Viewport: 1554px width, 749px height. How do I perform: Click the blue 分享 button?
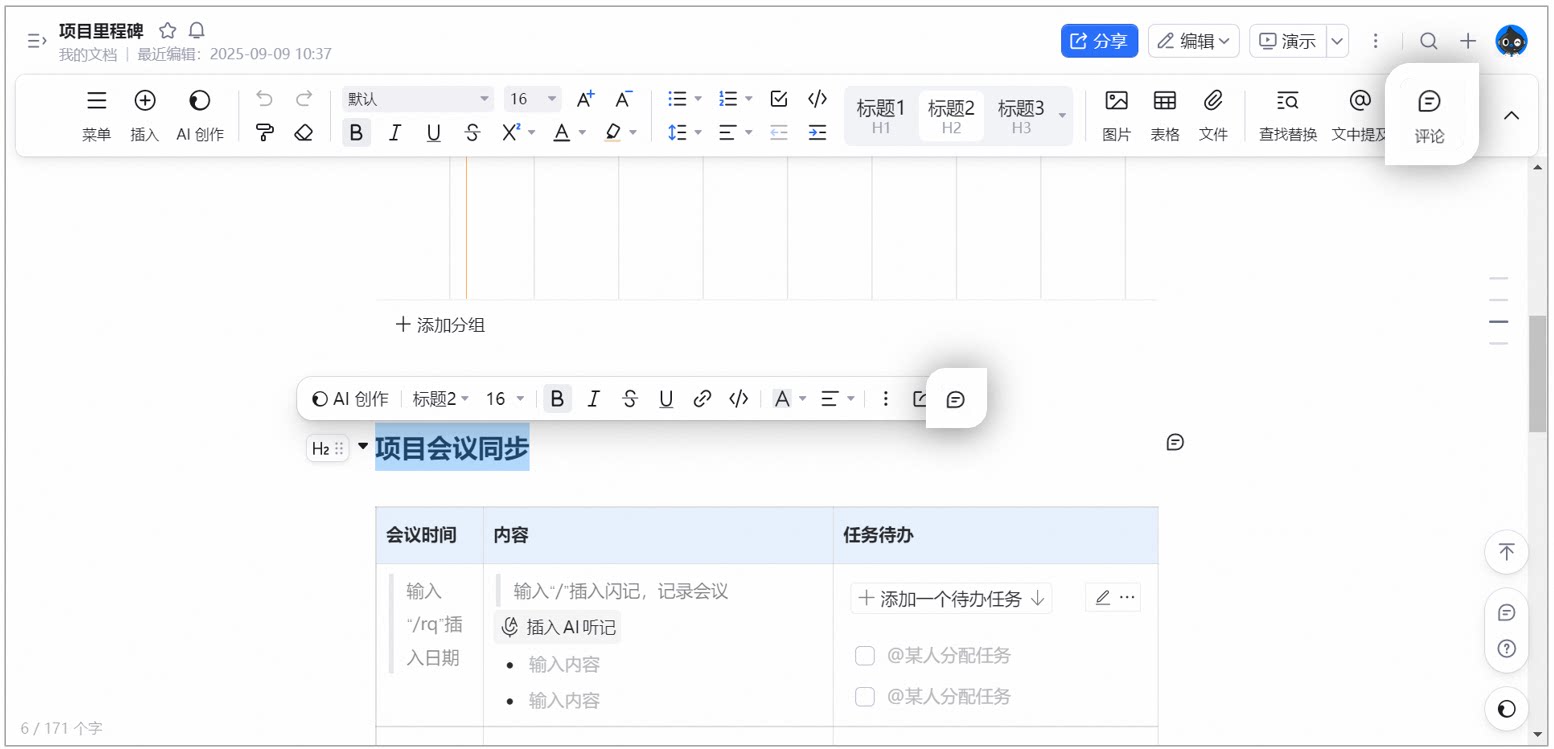[1099, 41]
